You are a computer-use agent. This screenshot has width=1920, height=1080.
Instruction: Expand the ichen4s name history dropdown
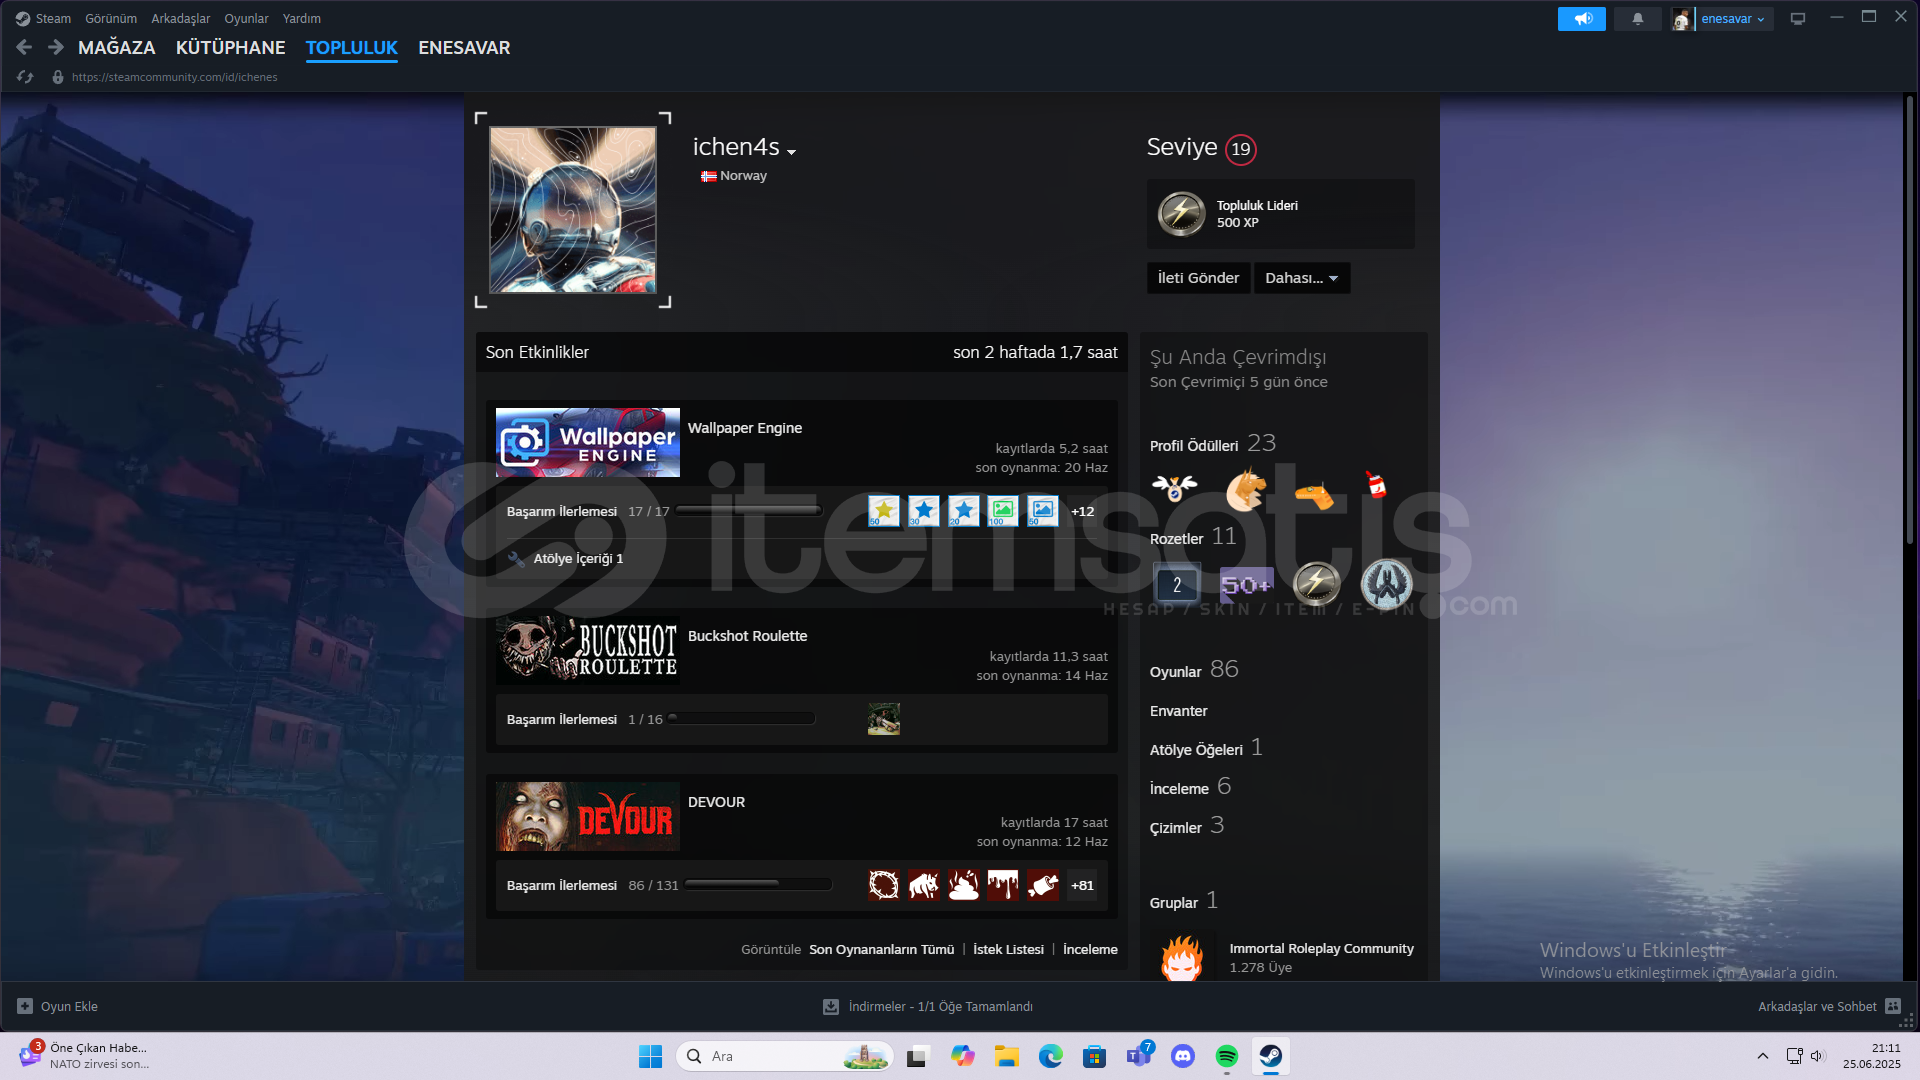791,152
